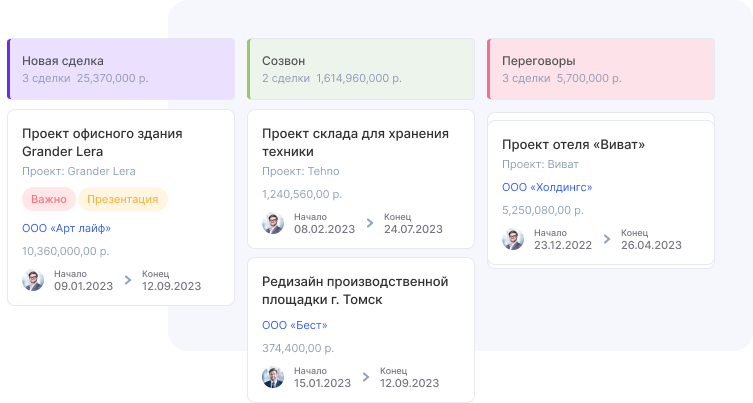Select the Новая сделка column header
753x403 pixels.
click(121, 69)
